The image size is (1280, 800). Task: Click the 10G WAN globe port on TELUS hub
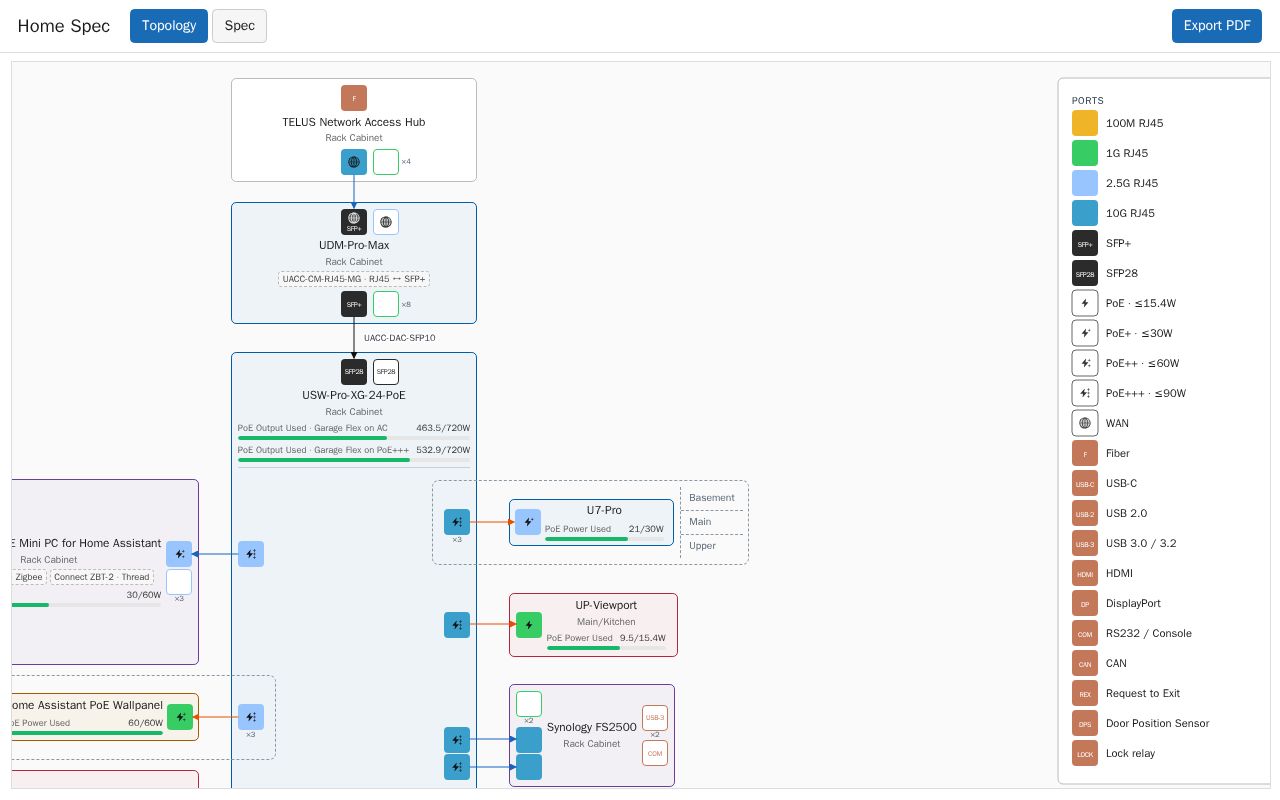coord(354,162)
